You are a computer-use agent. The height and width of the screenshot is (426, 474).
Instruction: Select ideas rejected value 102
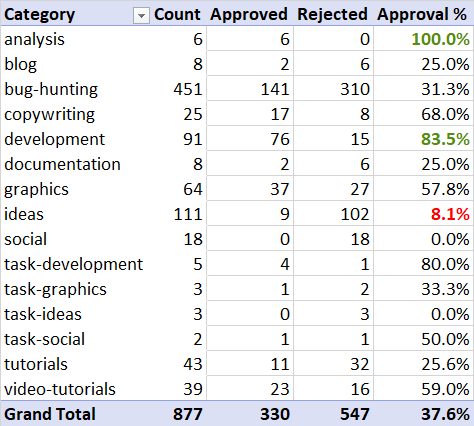[x=355, y=214]
